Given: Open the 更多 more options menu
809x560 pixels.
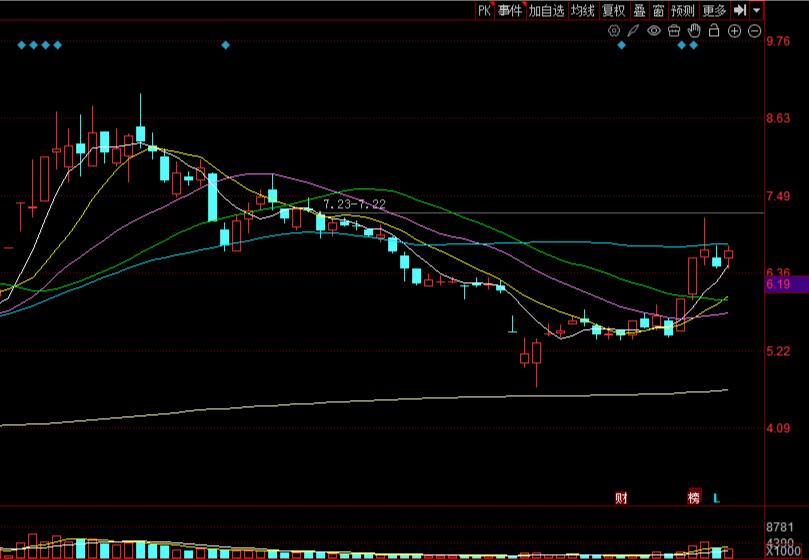Looking at the screenshot, I should coord(715,10).
